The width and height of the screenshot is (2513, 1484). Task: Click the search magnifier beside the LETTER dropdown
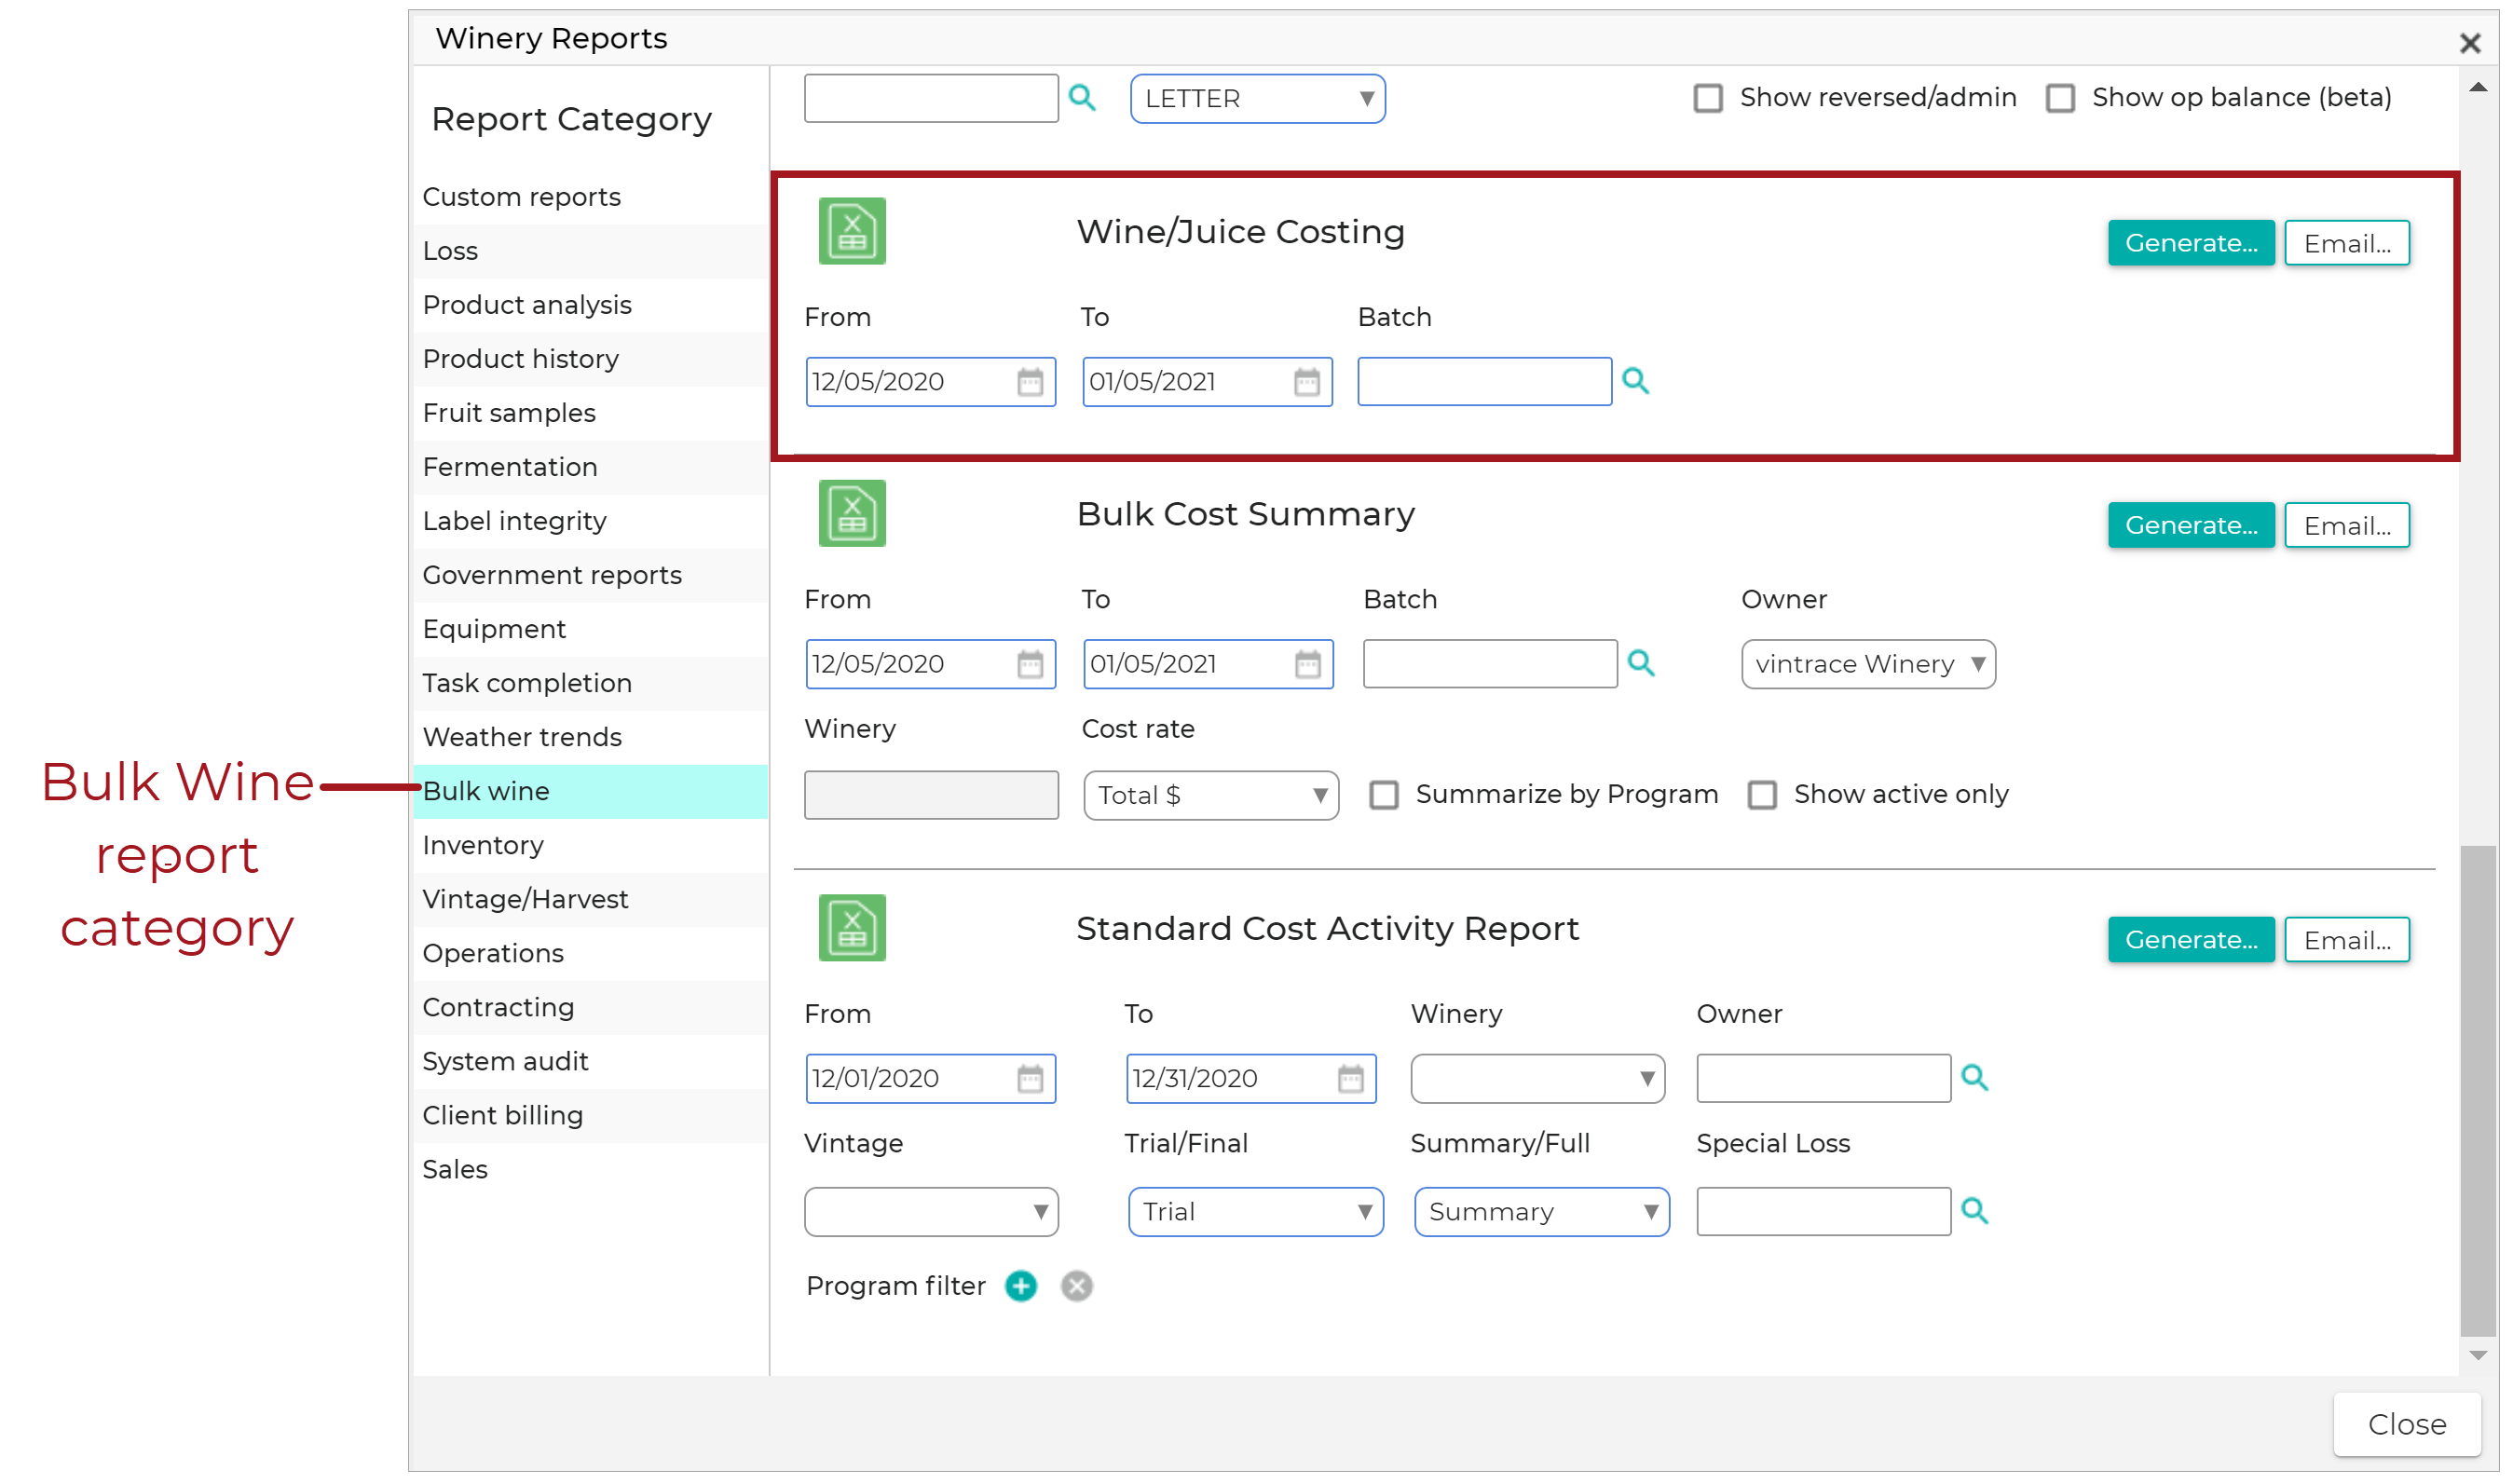[1081, 97]
